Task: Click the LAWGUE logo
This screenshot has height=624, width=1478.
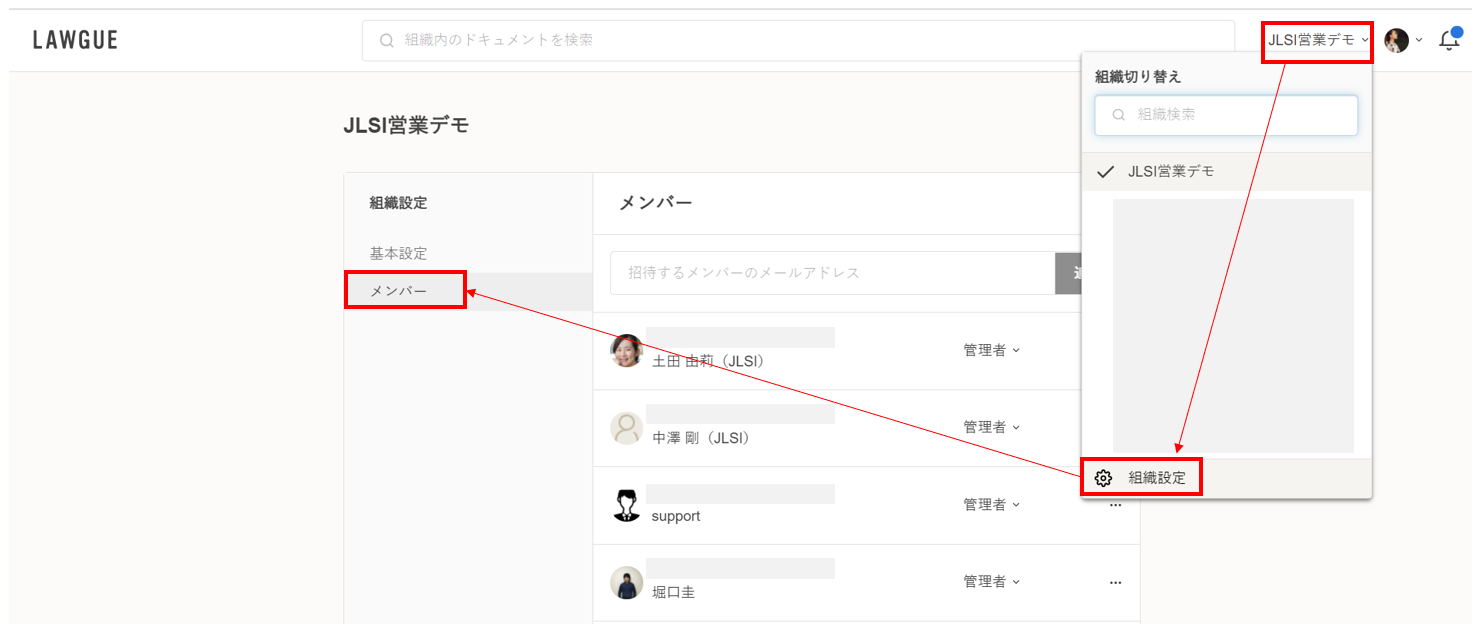Action: [75, 40]
